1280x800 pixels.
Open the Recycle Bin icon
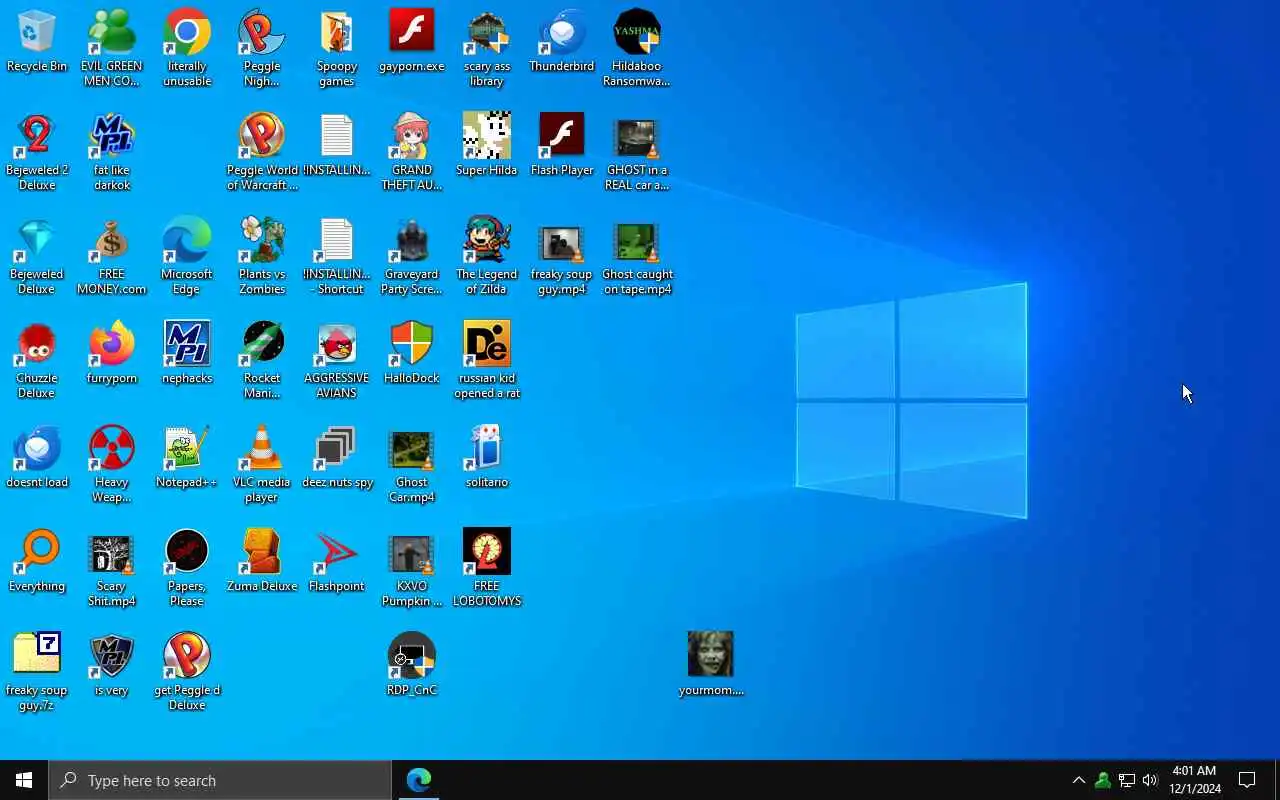coord(37,33)
